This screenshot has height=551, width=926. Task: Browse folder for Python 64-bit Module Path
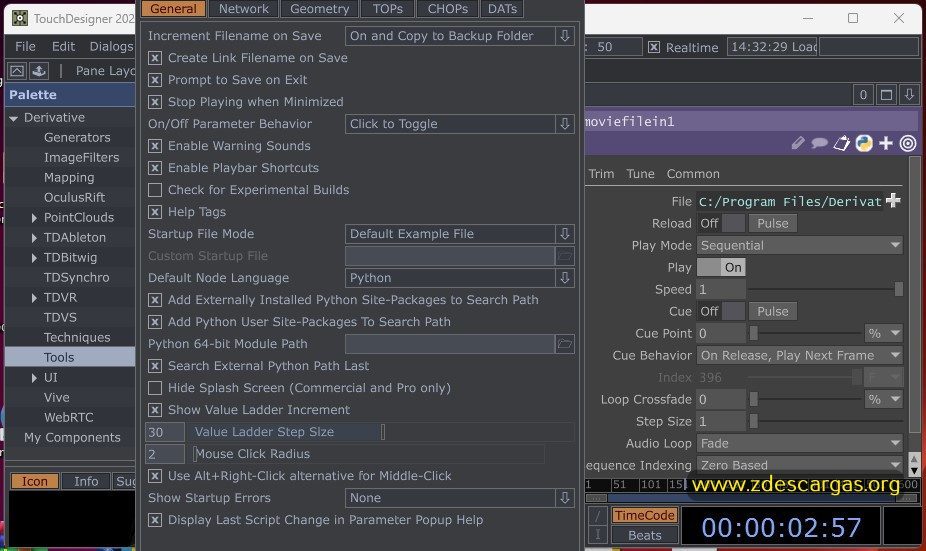[x=565, y=344]
